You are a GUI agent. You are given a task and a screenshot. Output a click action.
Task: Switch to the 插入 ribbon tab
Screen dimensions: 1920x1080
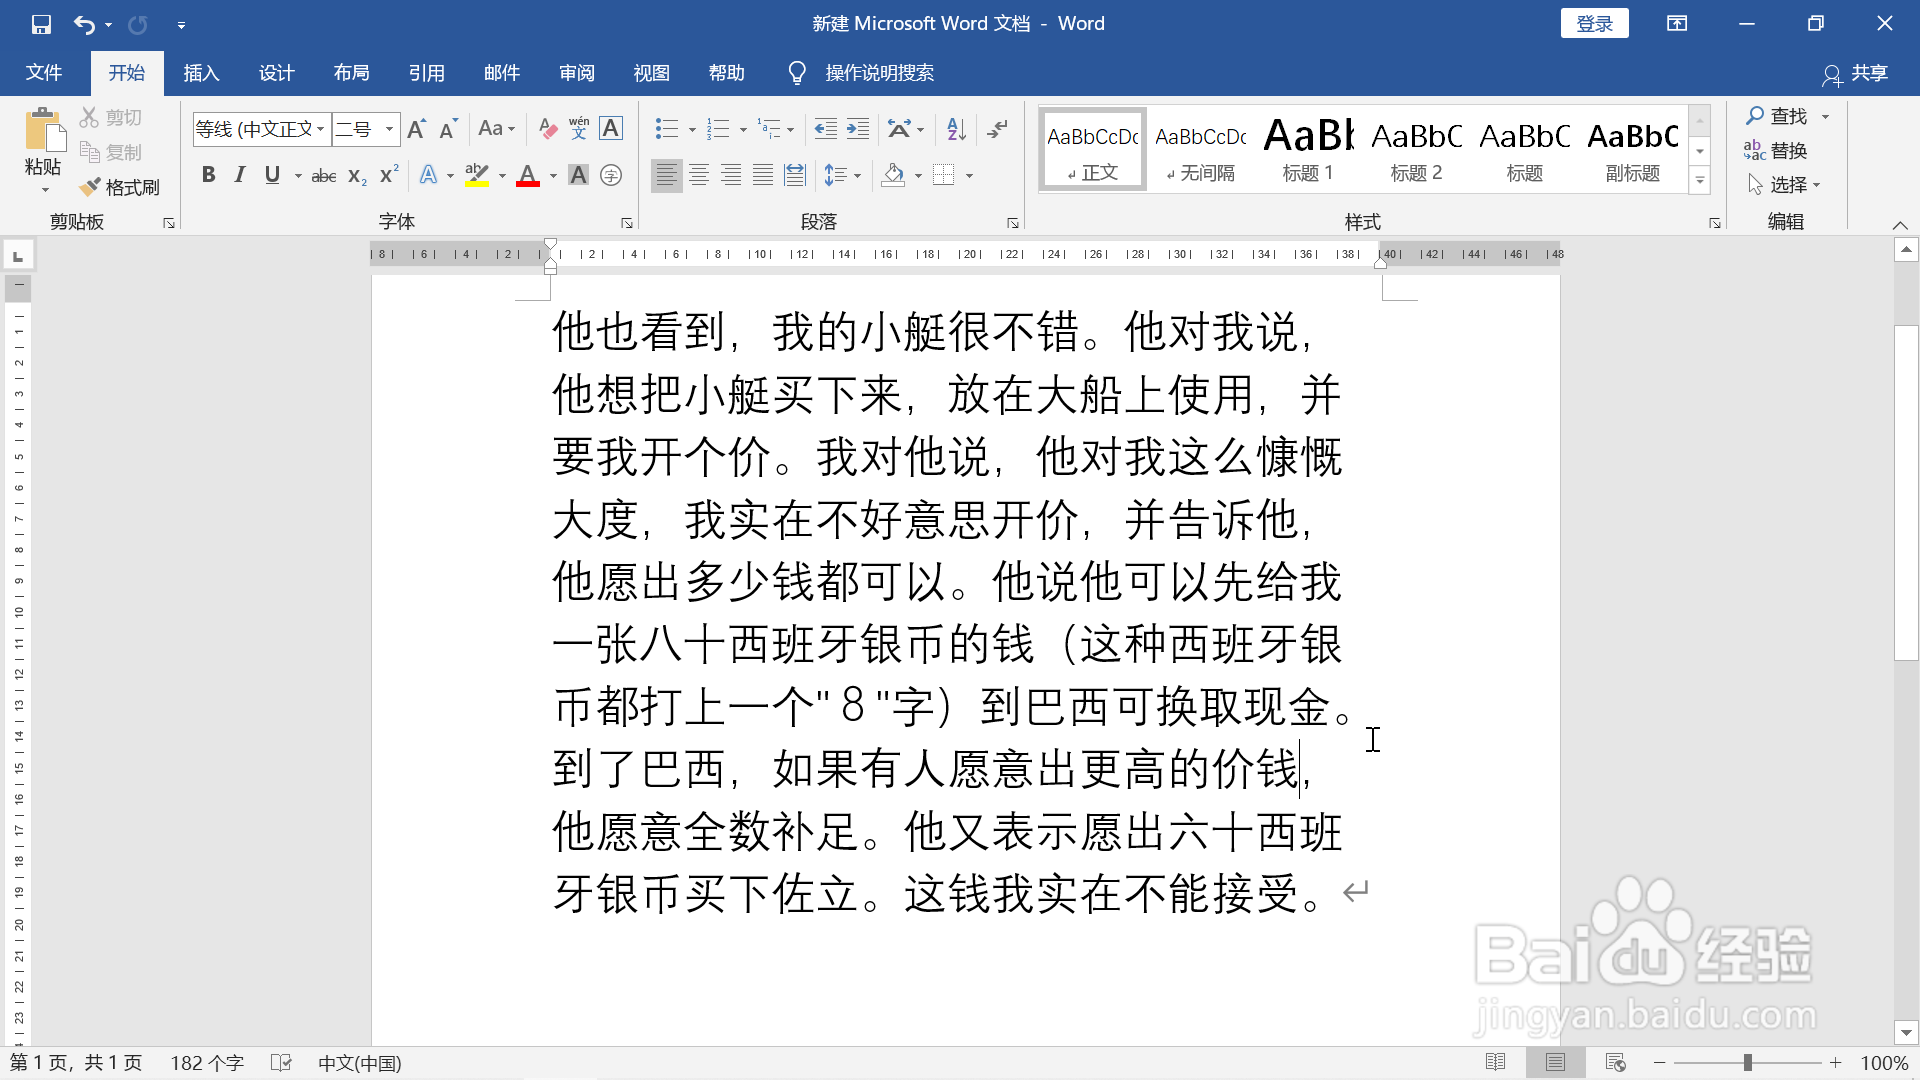coord(201,72)
